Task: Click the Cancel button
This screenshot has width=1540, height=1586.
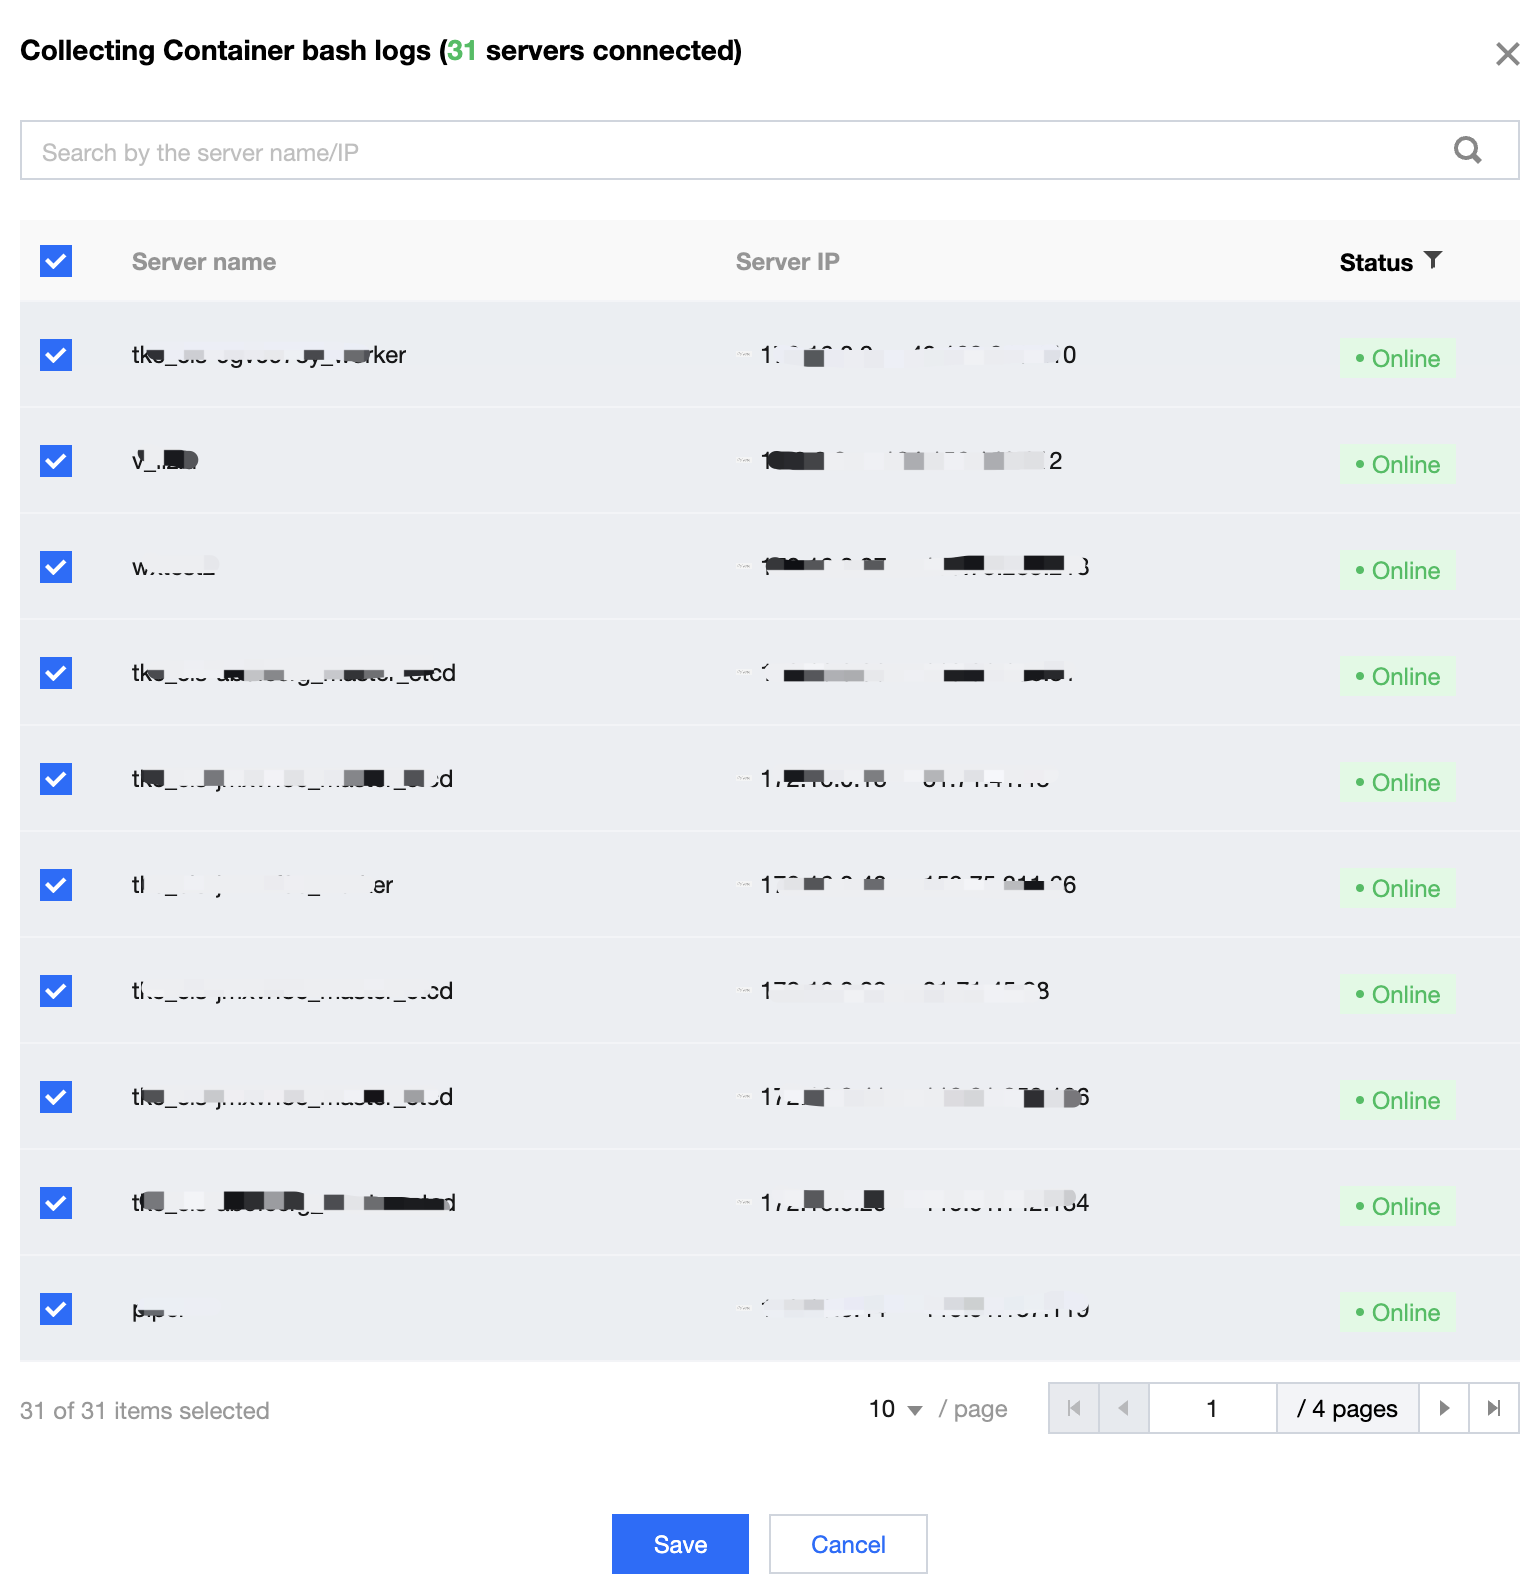Action: pos(848,1544)
